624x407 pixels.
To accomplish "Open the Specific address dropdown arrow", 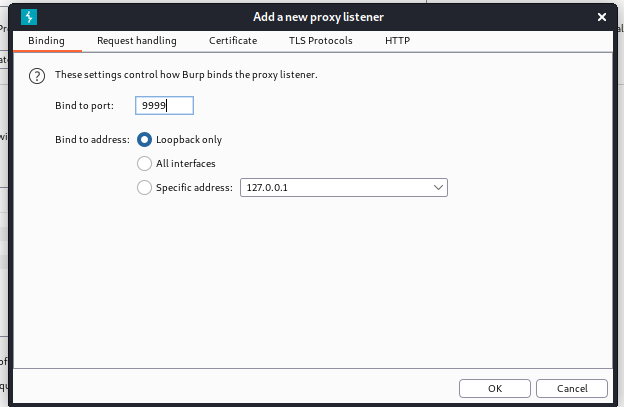I will point(438,187).
